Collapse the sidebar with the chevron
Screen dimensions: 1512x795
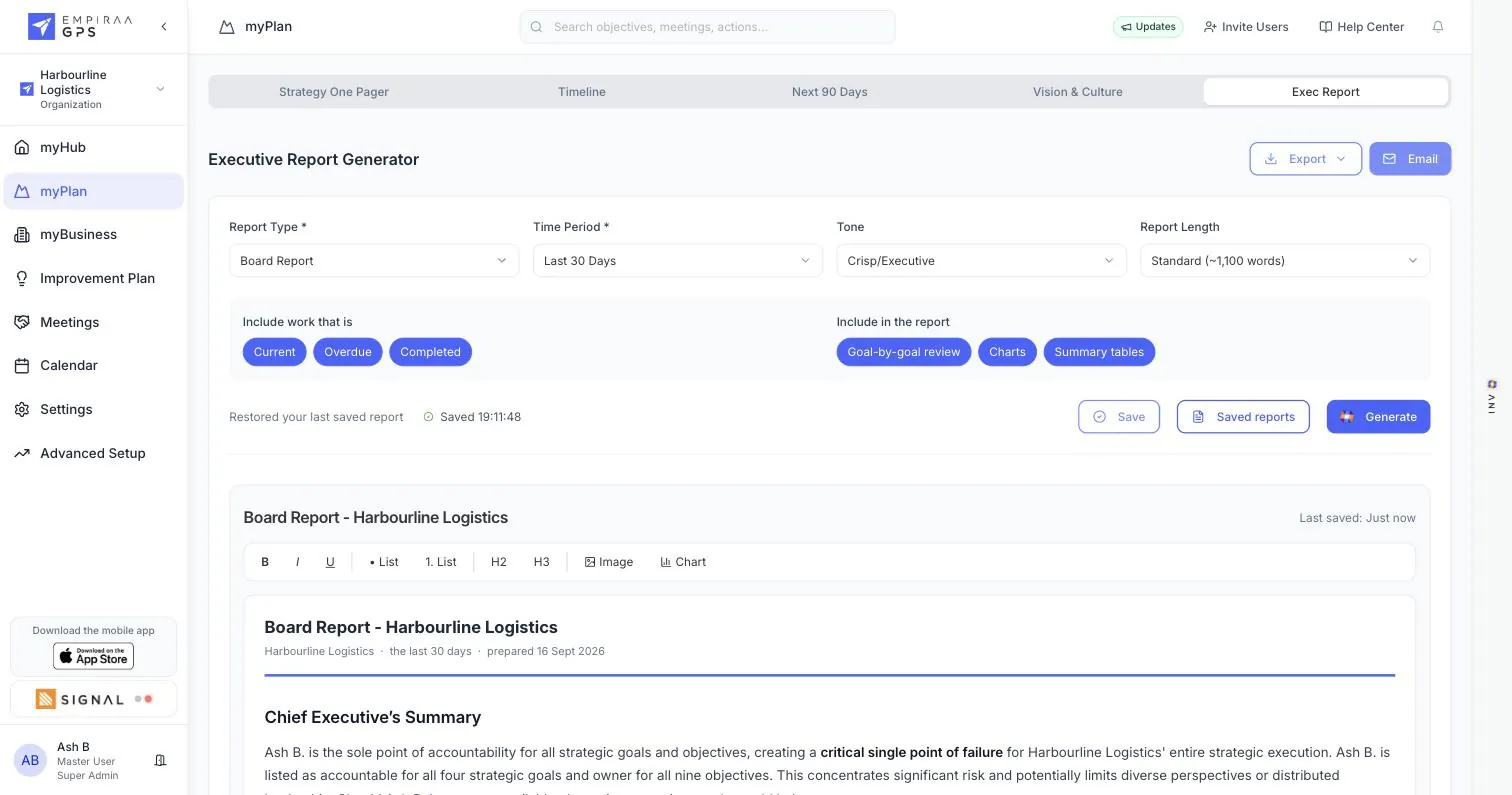point(164,27)
